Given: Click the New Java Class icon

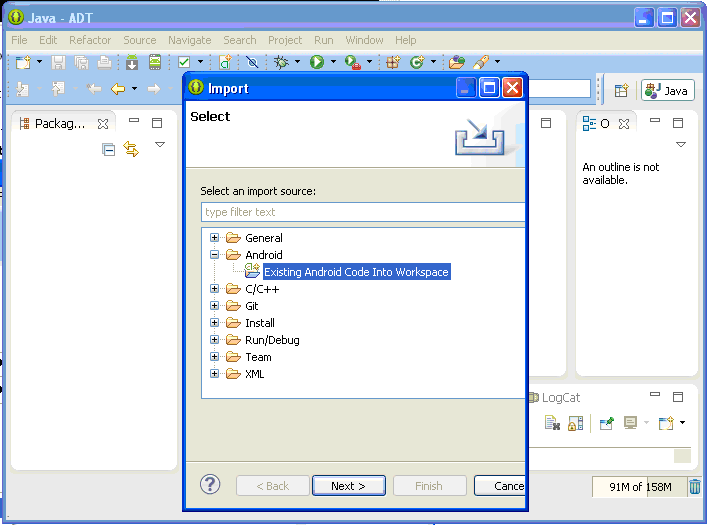Looking at the screenshot, I should [417, 62].
